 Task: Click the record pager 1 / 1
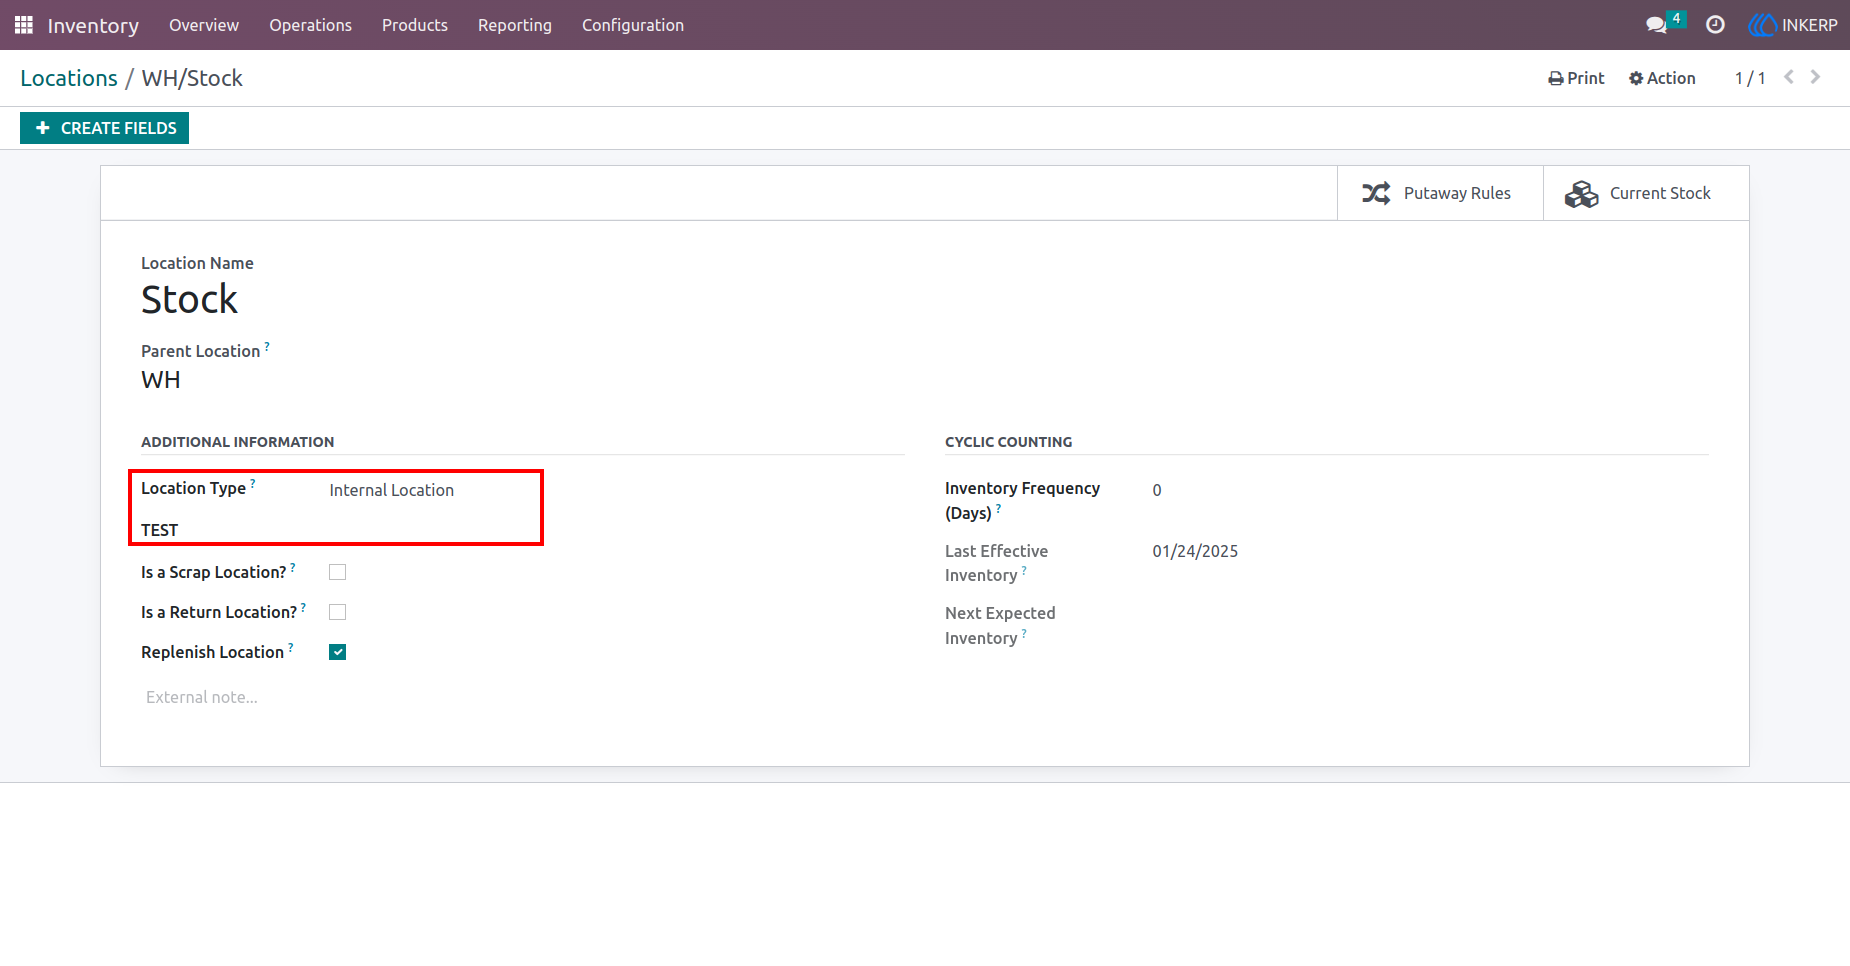point(1750,78)
